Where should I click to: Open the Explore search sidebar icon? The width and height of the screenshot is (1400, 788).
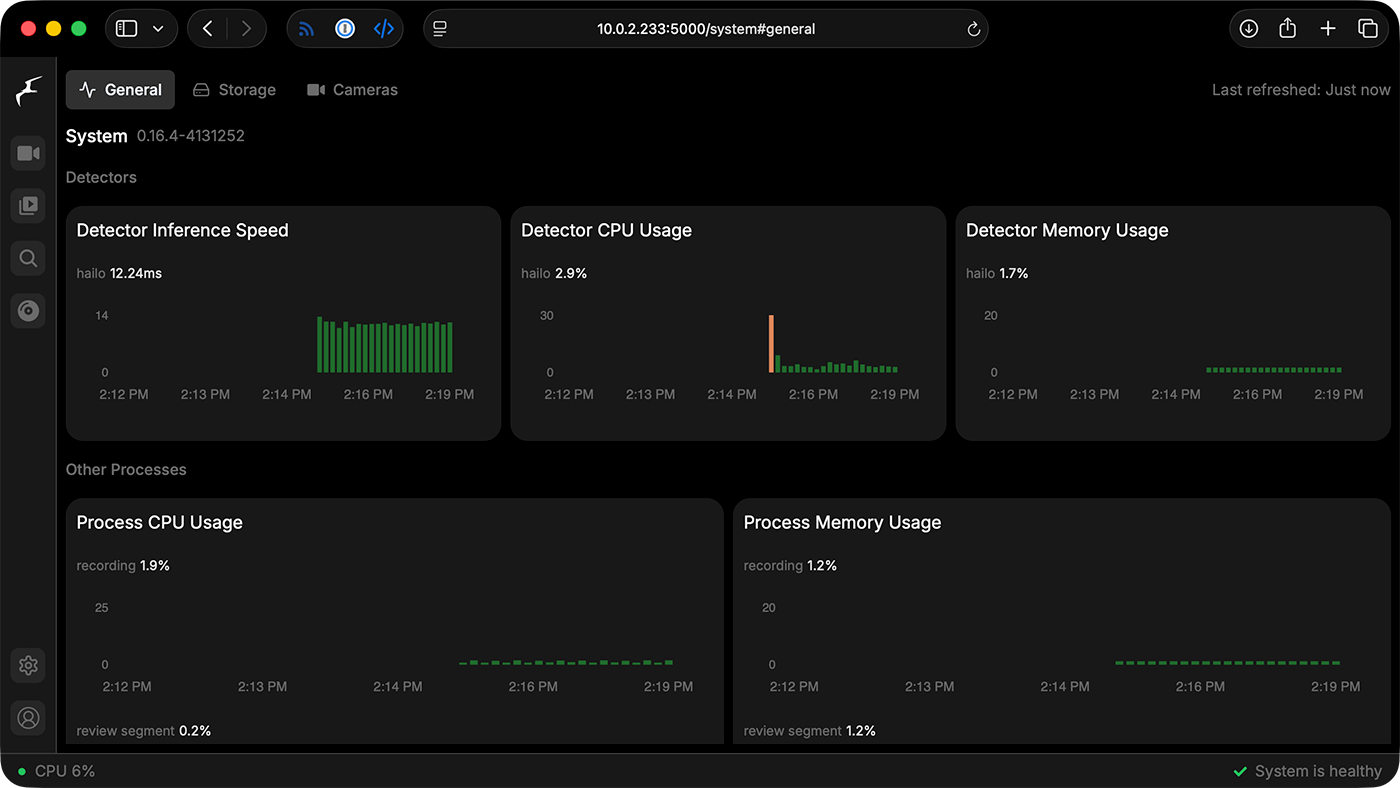click(28, 259)
